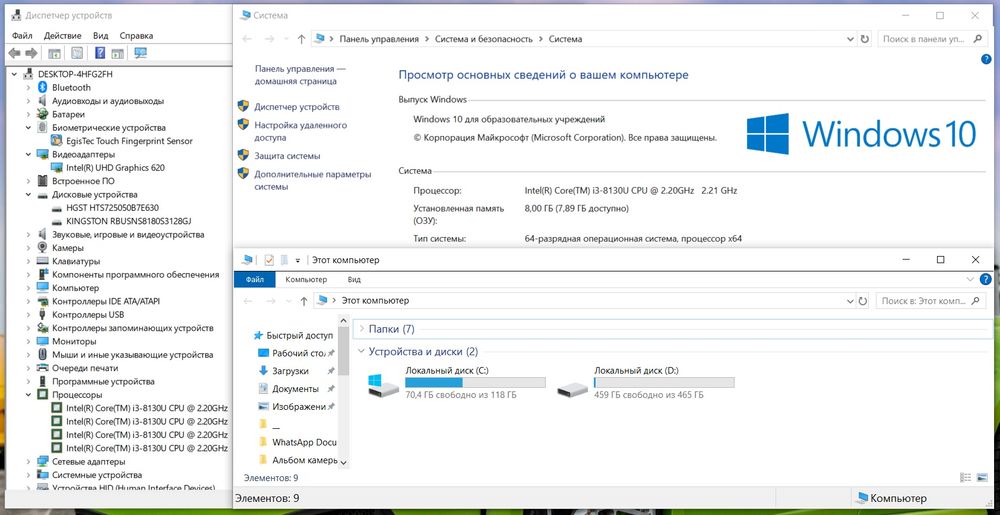Expand the ribbon chevron in Этот компьютер window
Viewport: 1000px width, 515px height.
[x=971, y=279]
